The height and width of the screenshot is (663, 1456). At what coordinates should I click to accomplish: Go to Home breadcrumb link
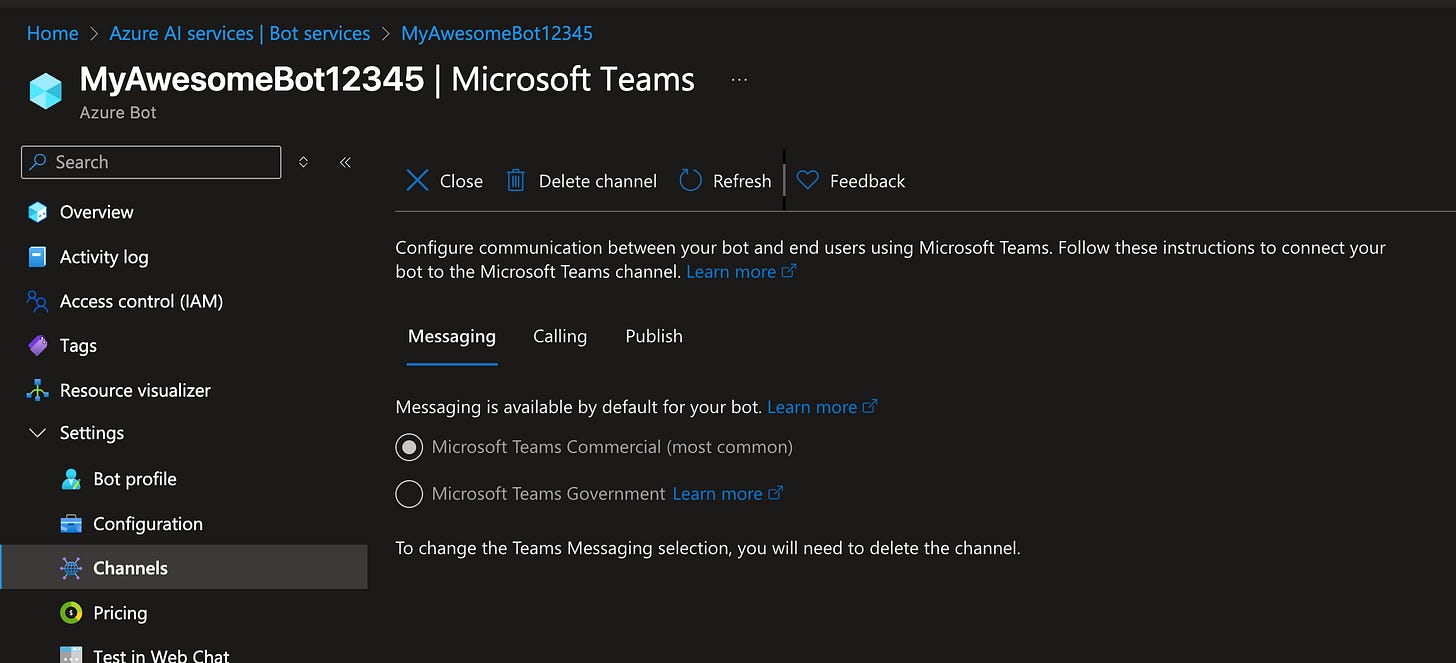[x=53, y=33]
